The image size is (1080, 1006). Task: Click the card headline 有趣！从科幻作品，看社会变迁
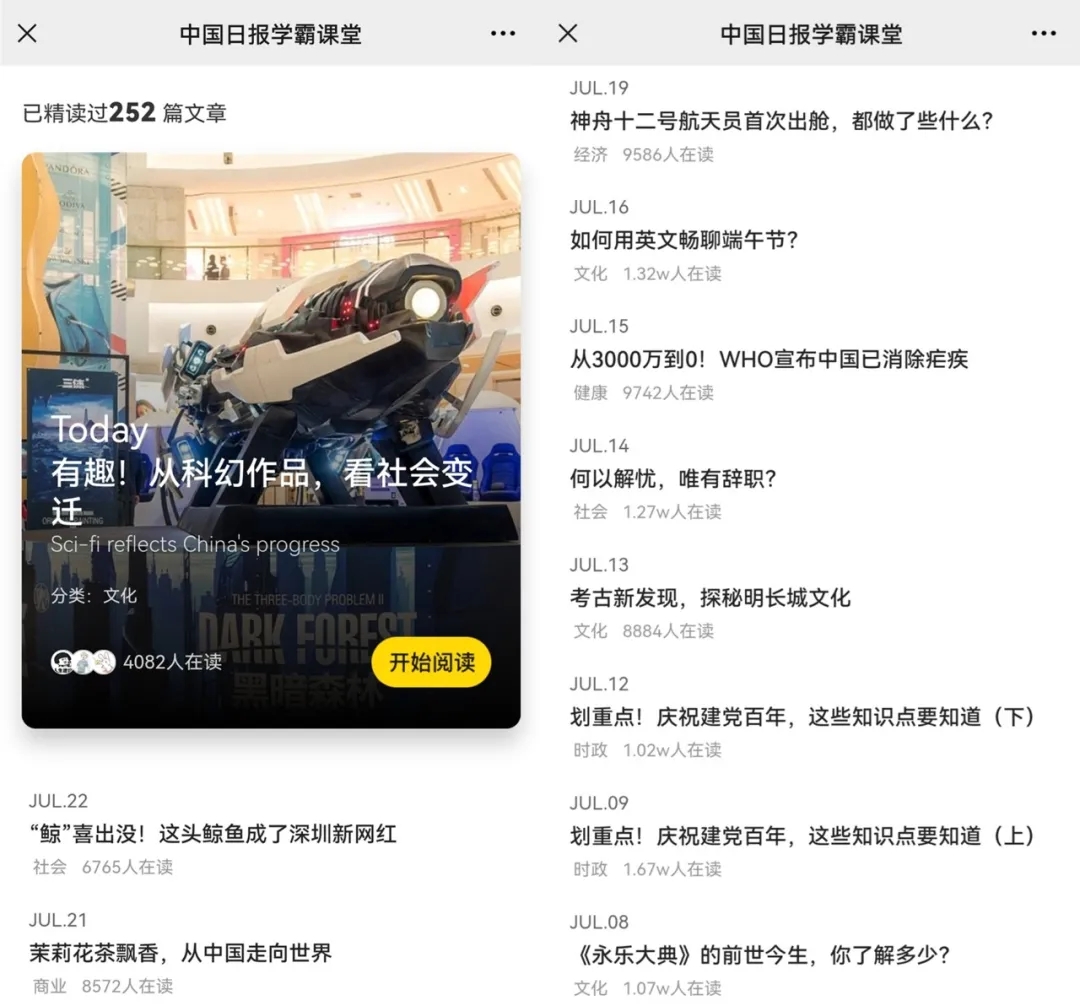[x=262, y=492]
